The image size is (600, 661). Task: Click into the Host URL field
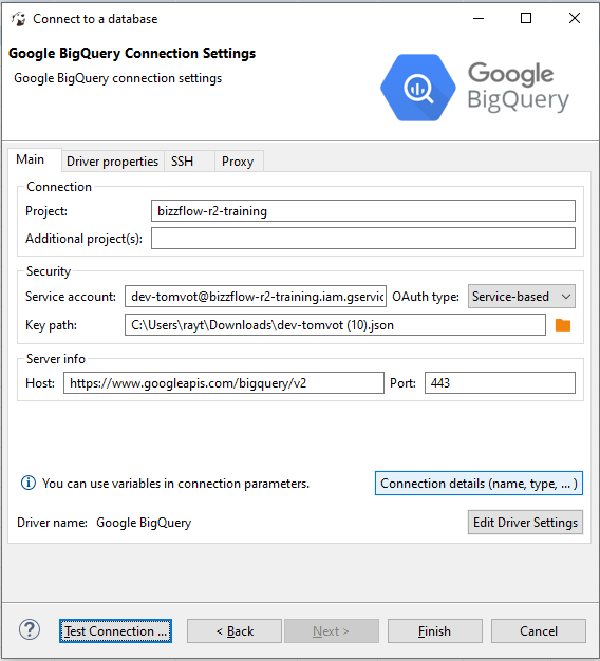(x=223, y=383)
